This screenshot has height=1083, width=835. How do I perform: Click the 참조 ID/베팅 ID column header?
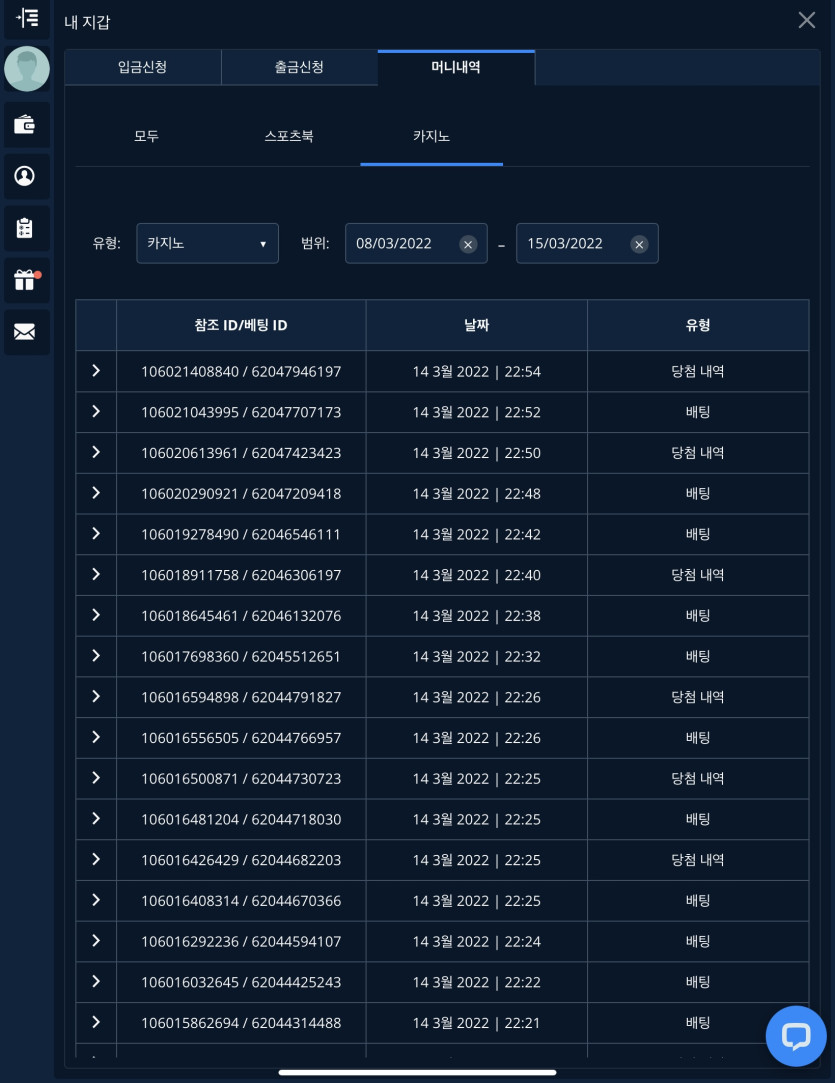[241, 325]
